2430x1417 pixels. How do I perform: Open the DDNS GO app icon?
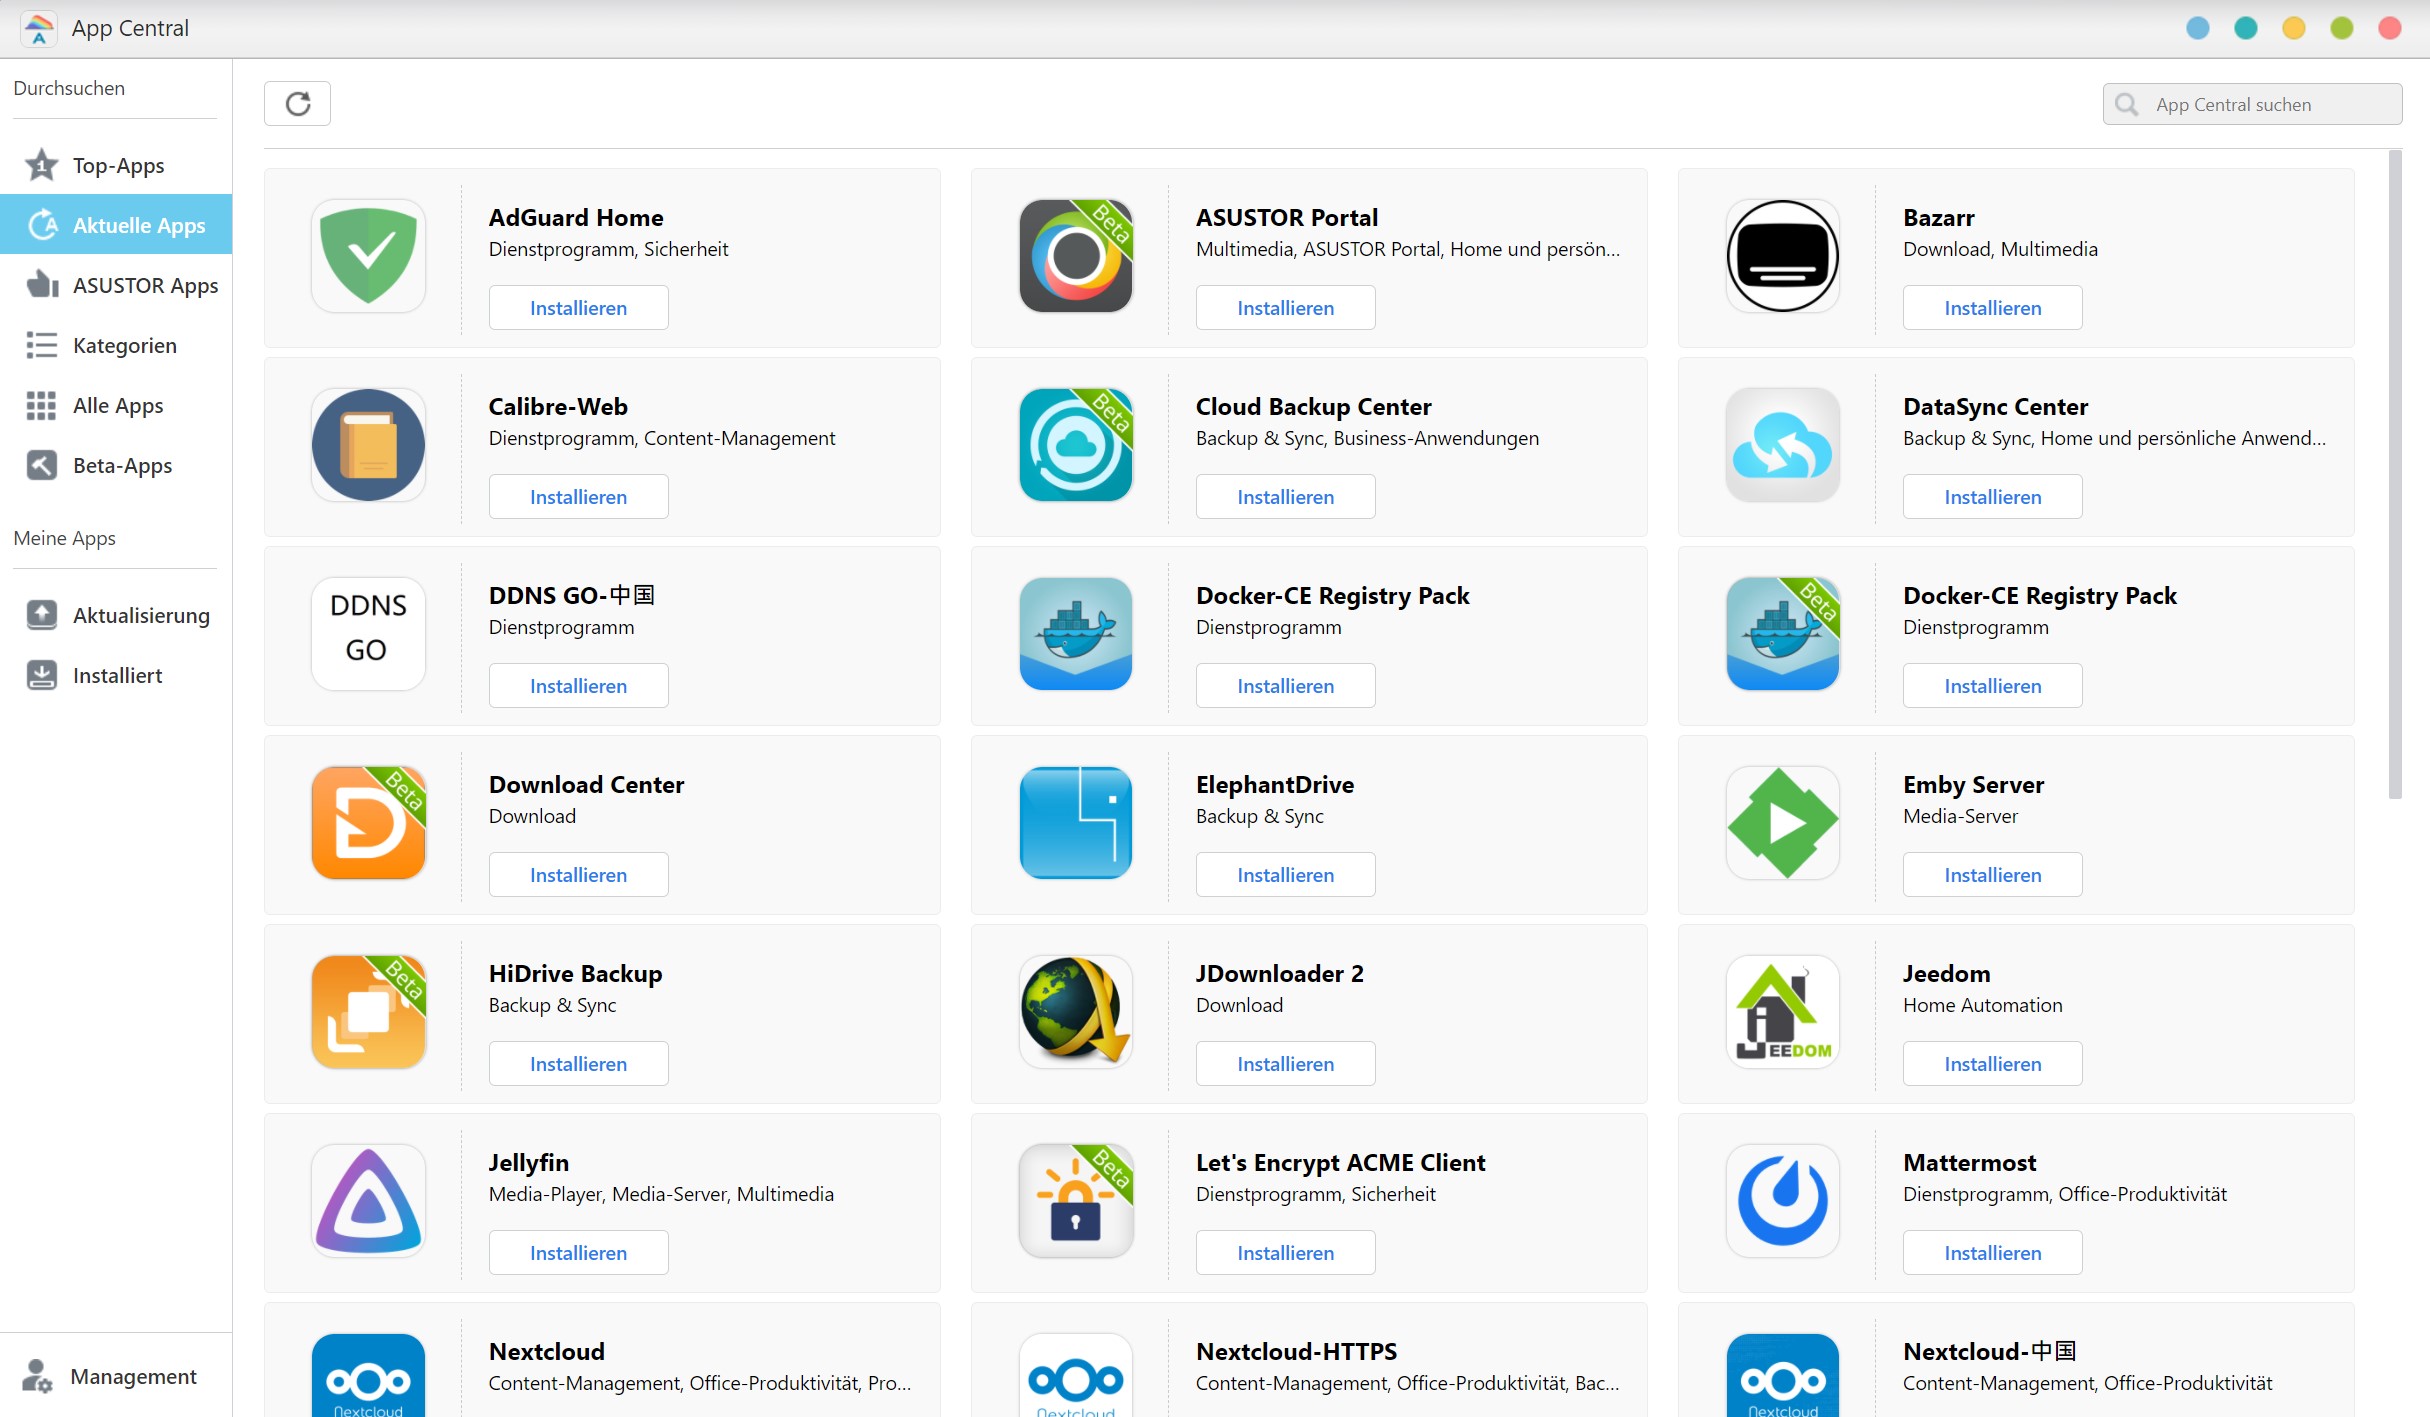[368, 634]
